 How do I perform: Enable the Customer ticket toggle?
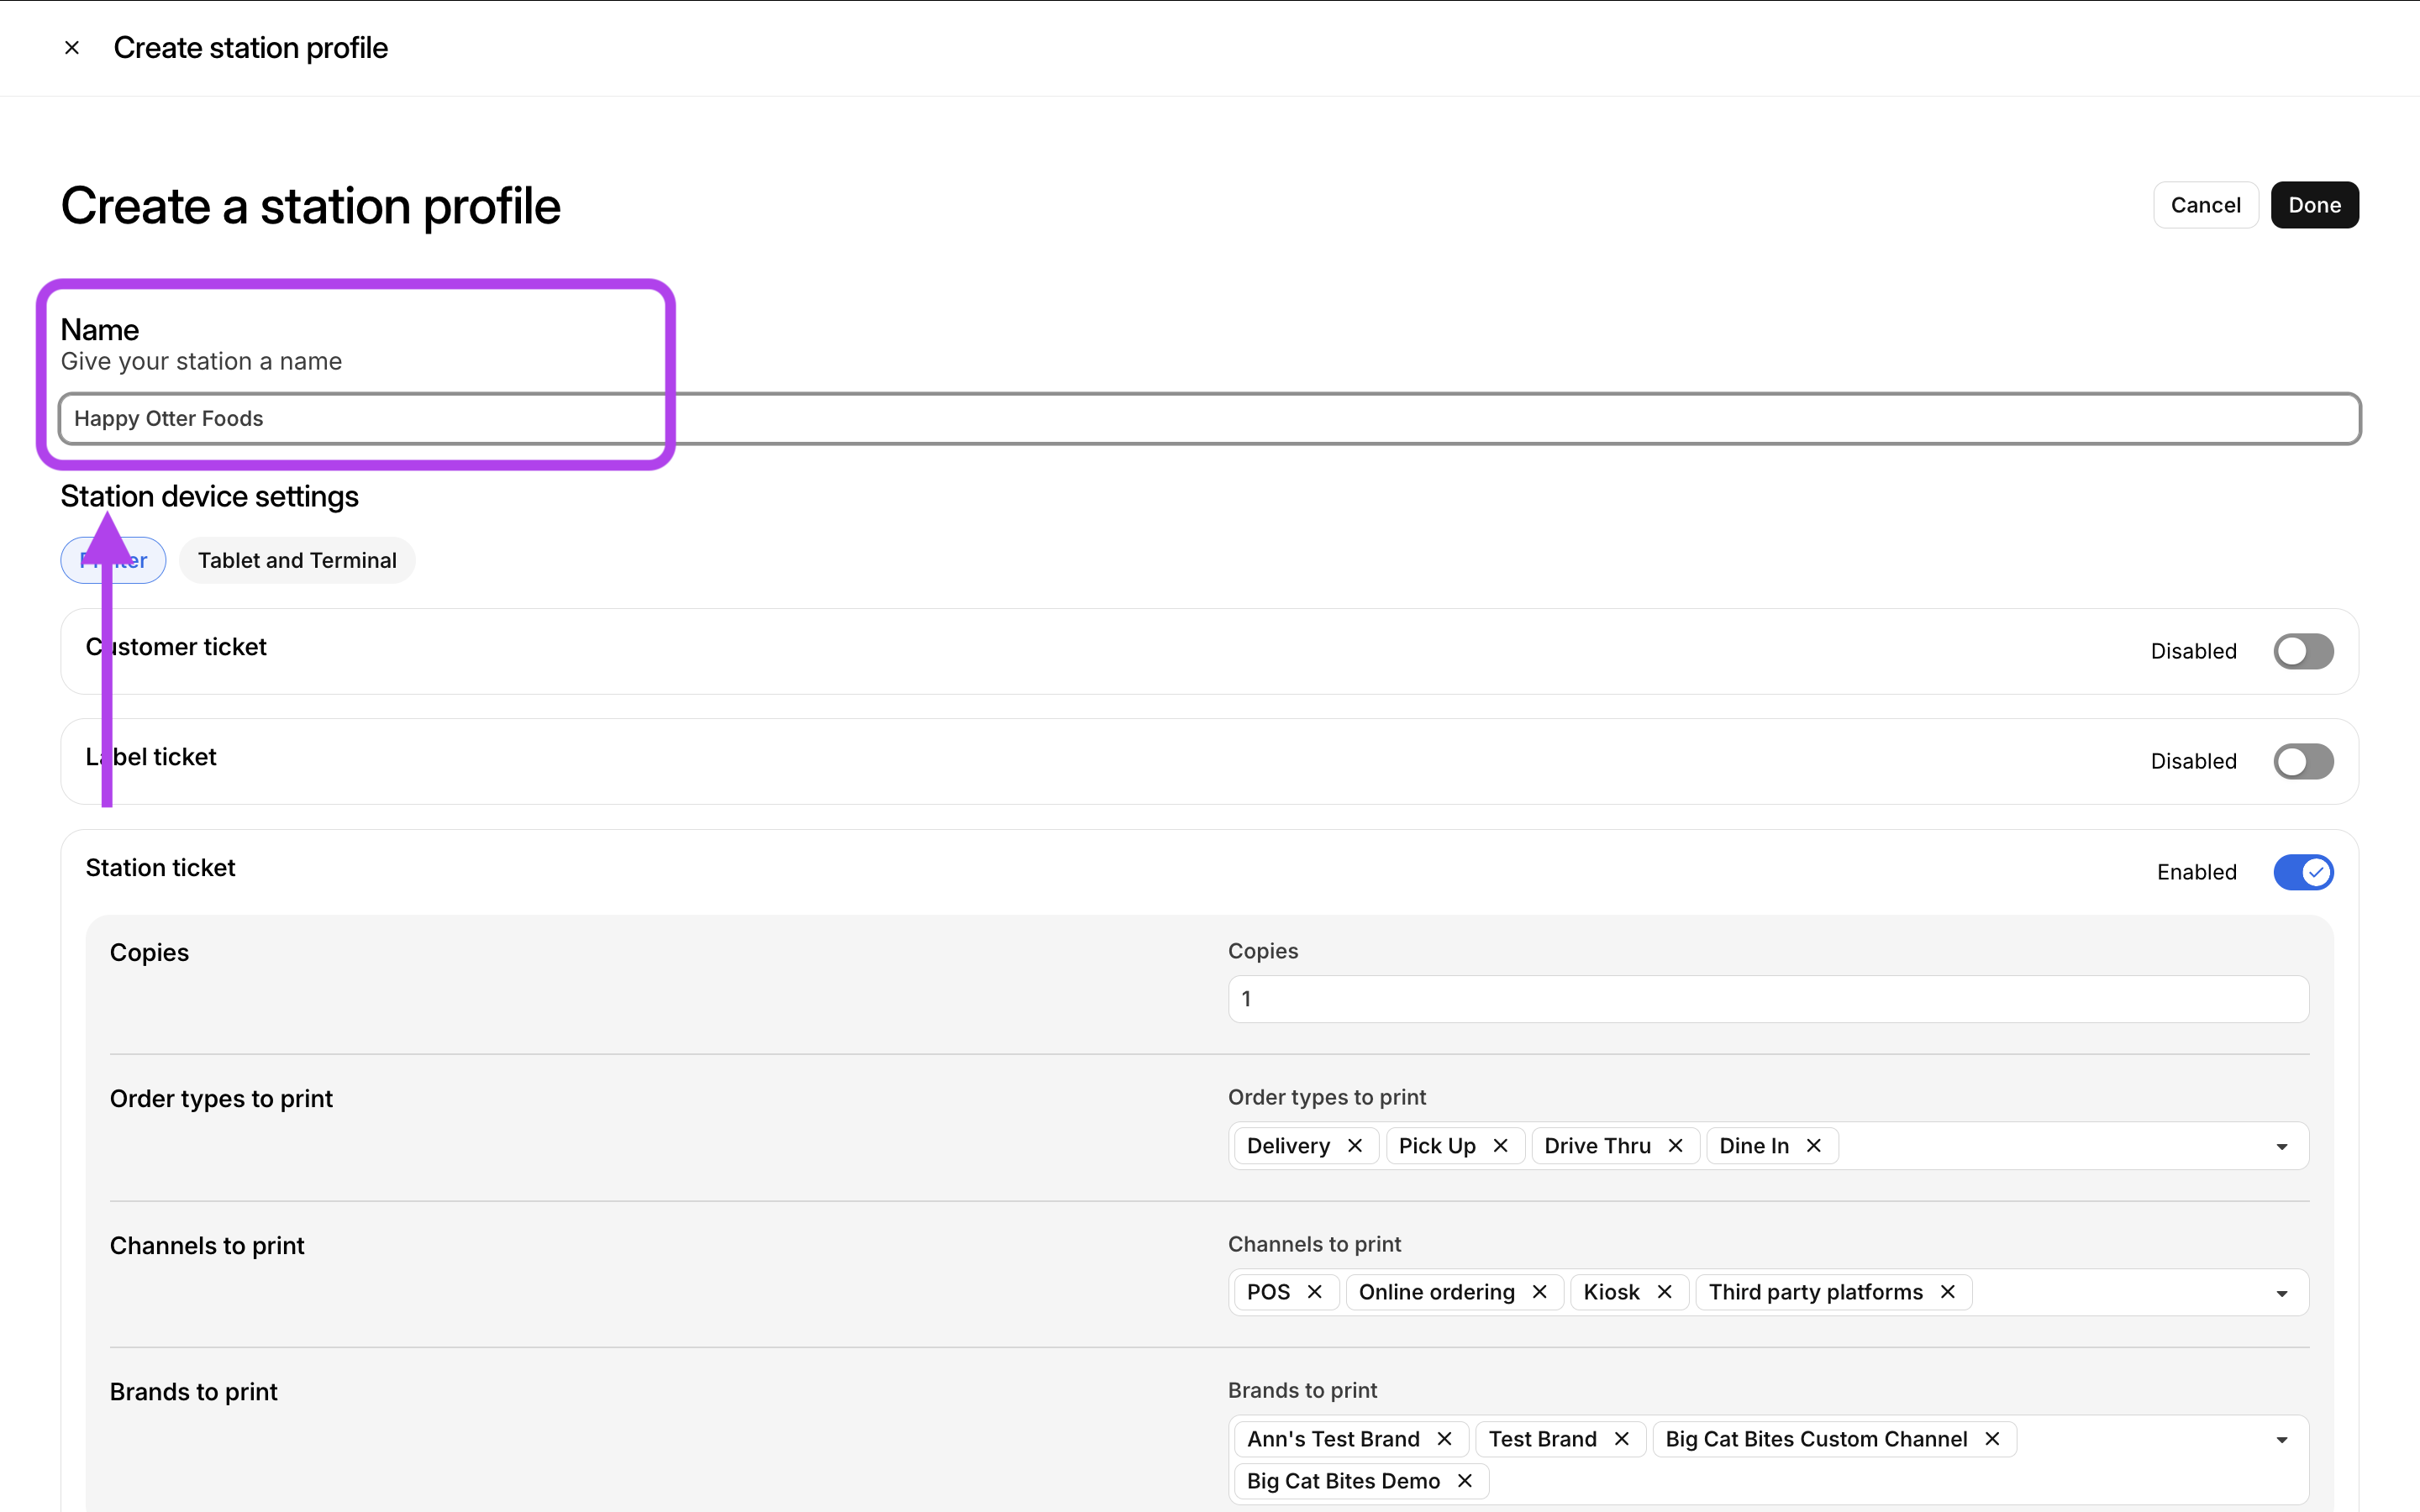tap(2302, 651)
